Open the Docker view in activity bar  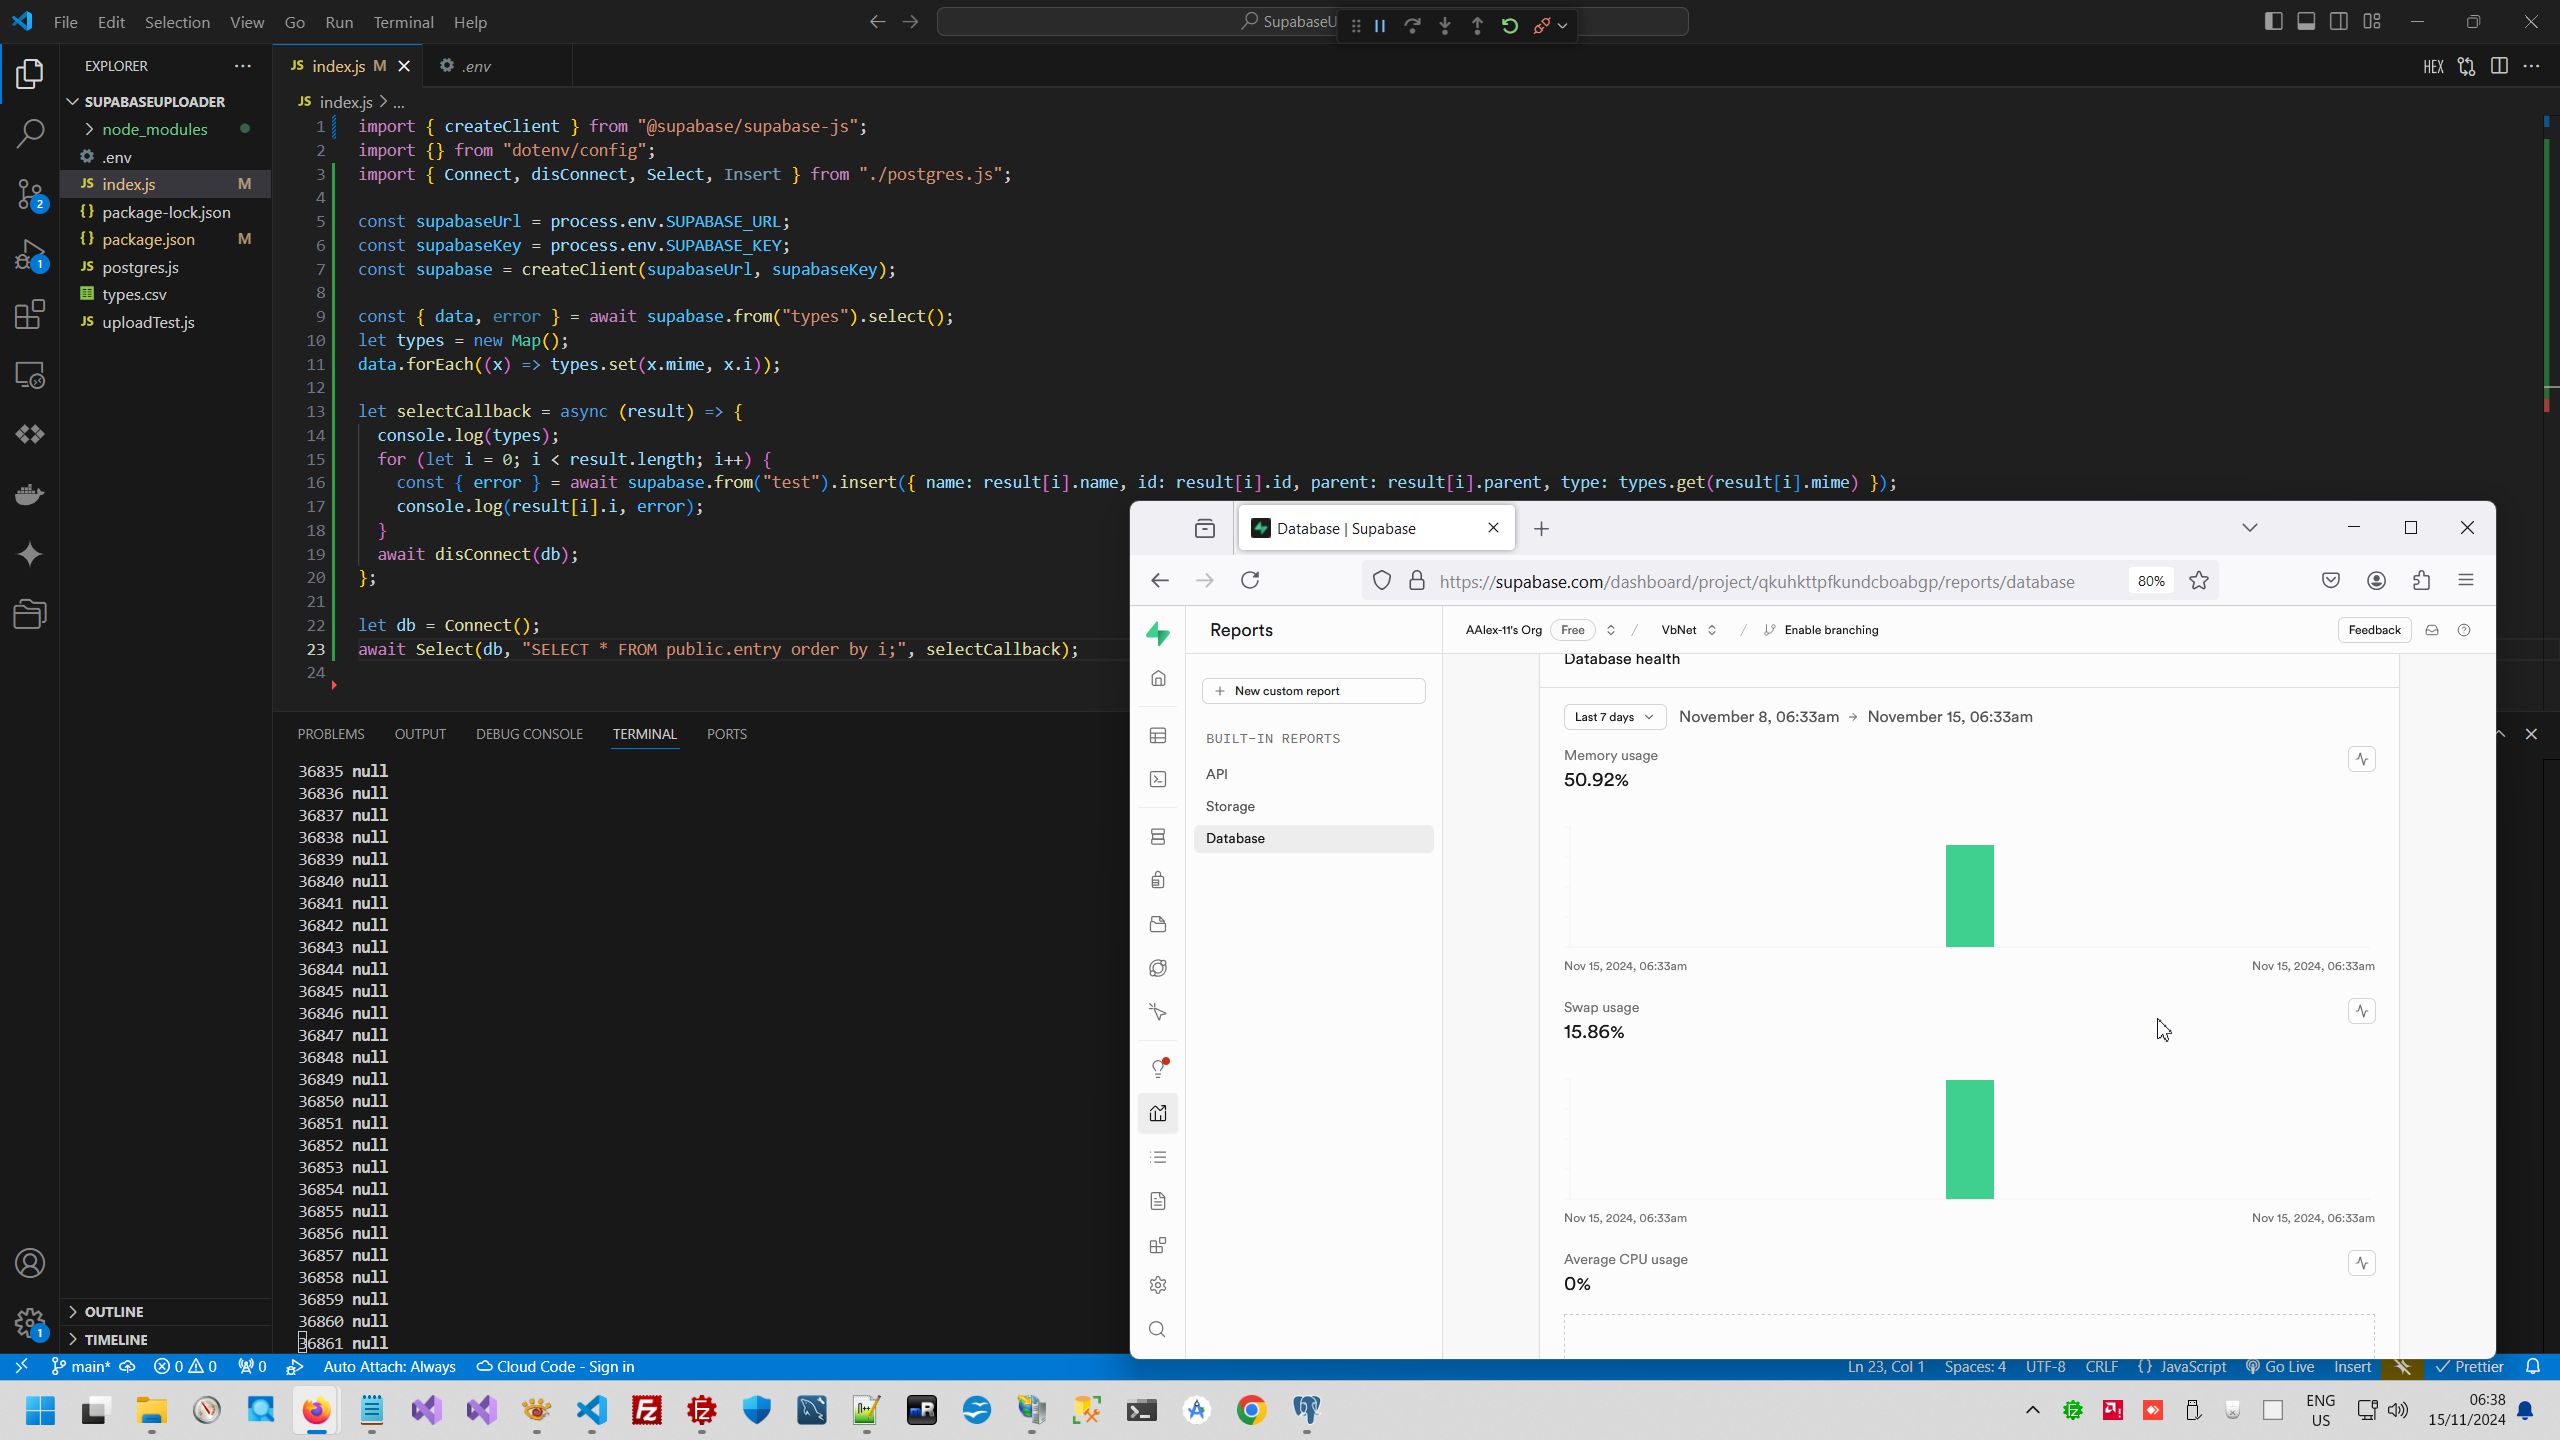click(30, 494)
